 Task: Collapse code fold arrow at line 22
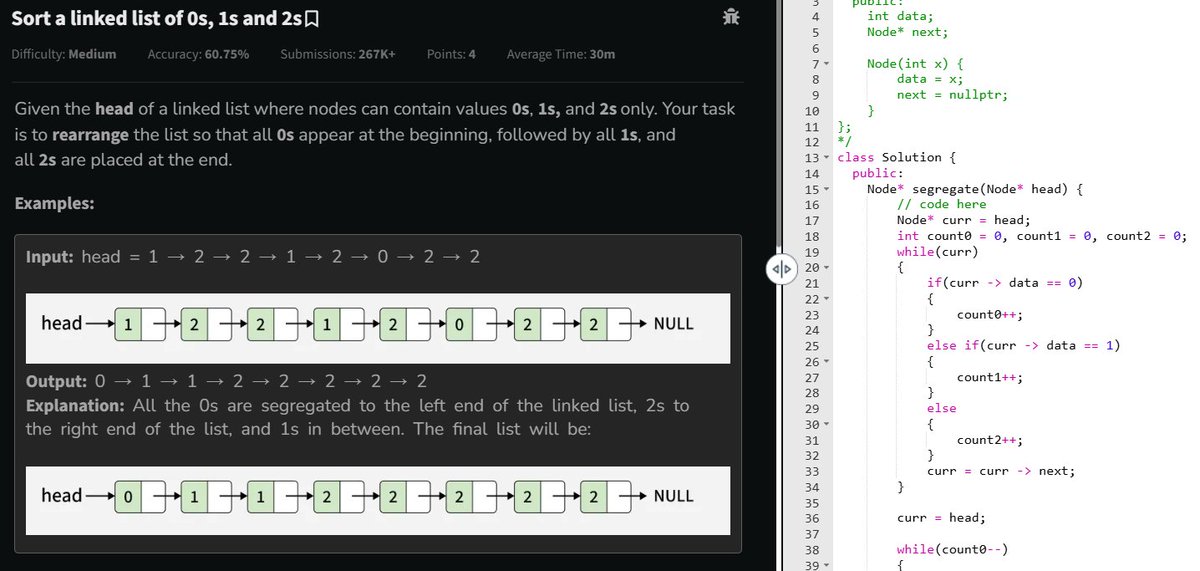coord(826,299)
